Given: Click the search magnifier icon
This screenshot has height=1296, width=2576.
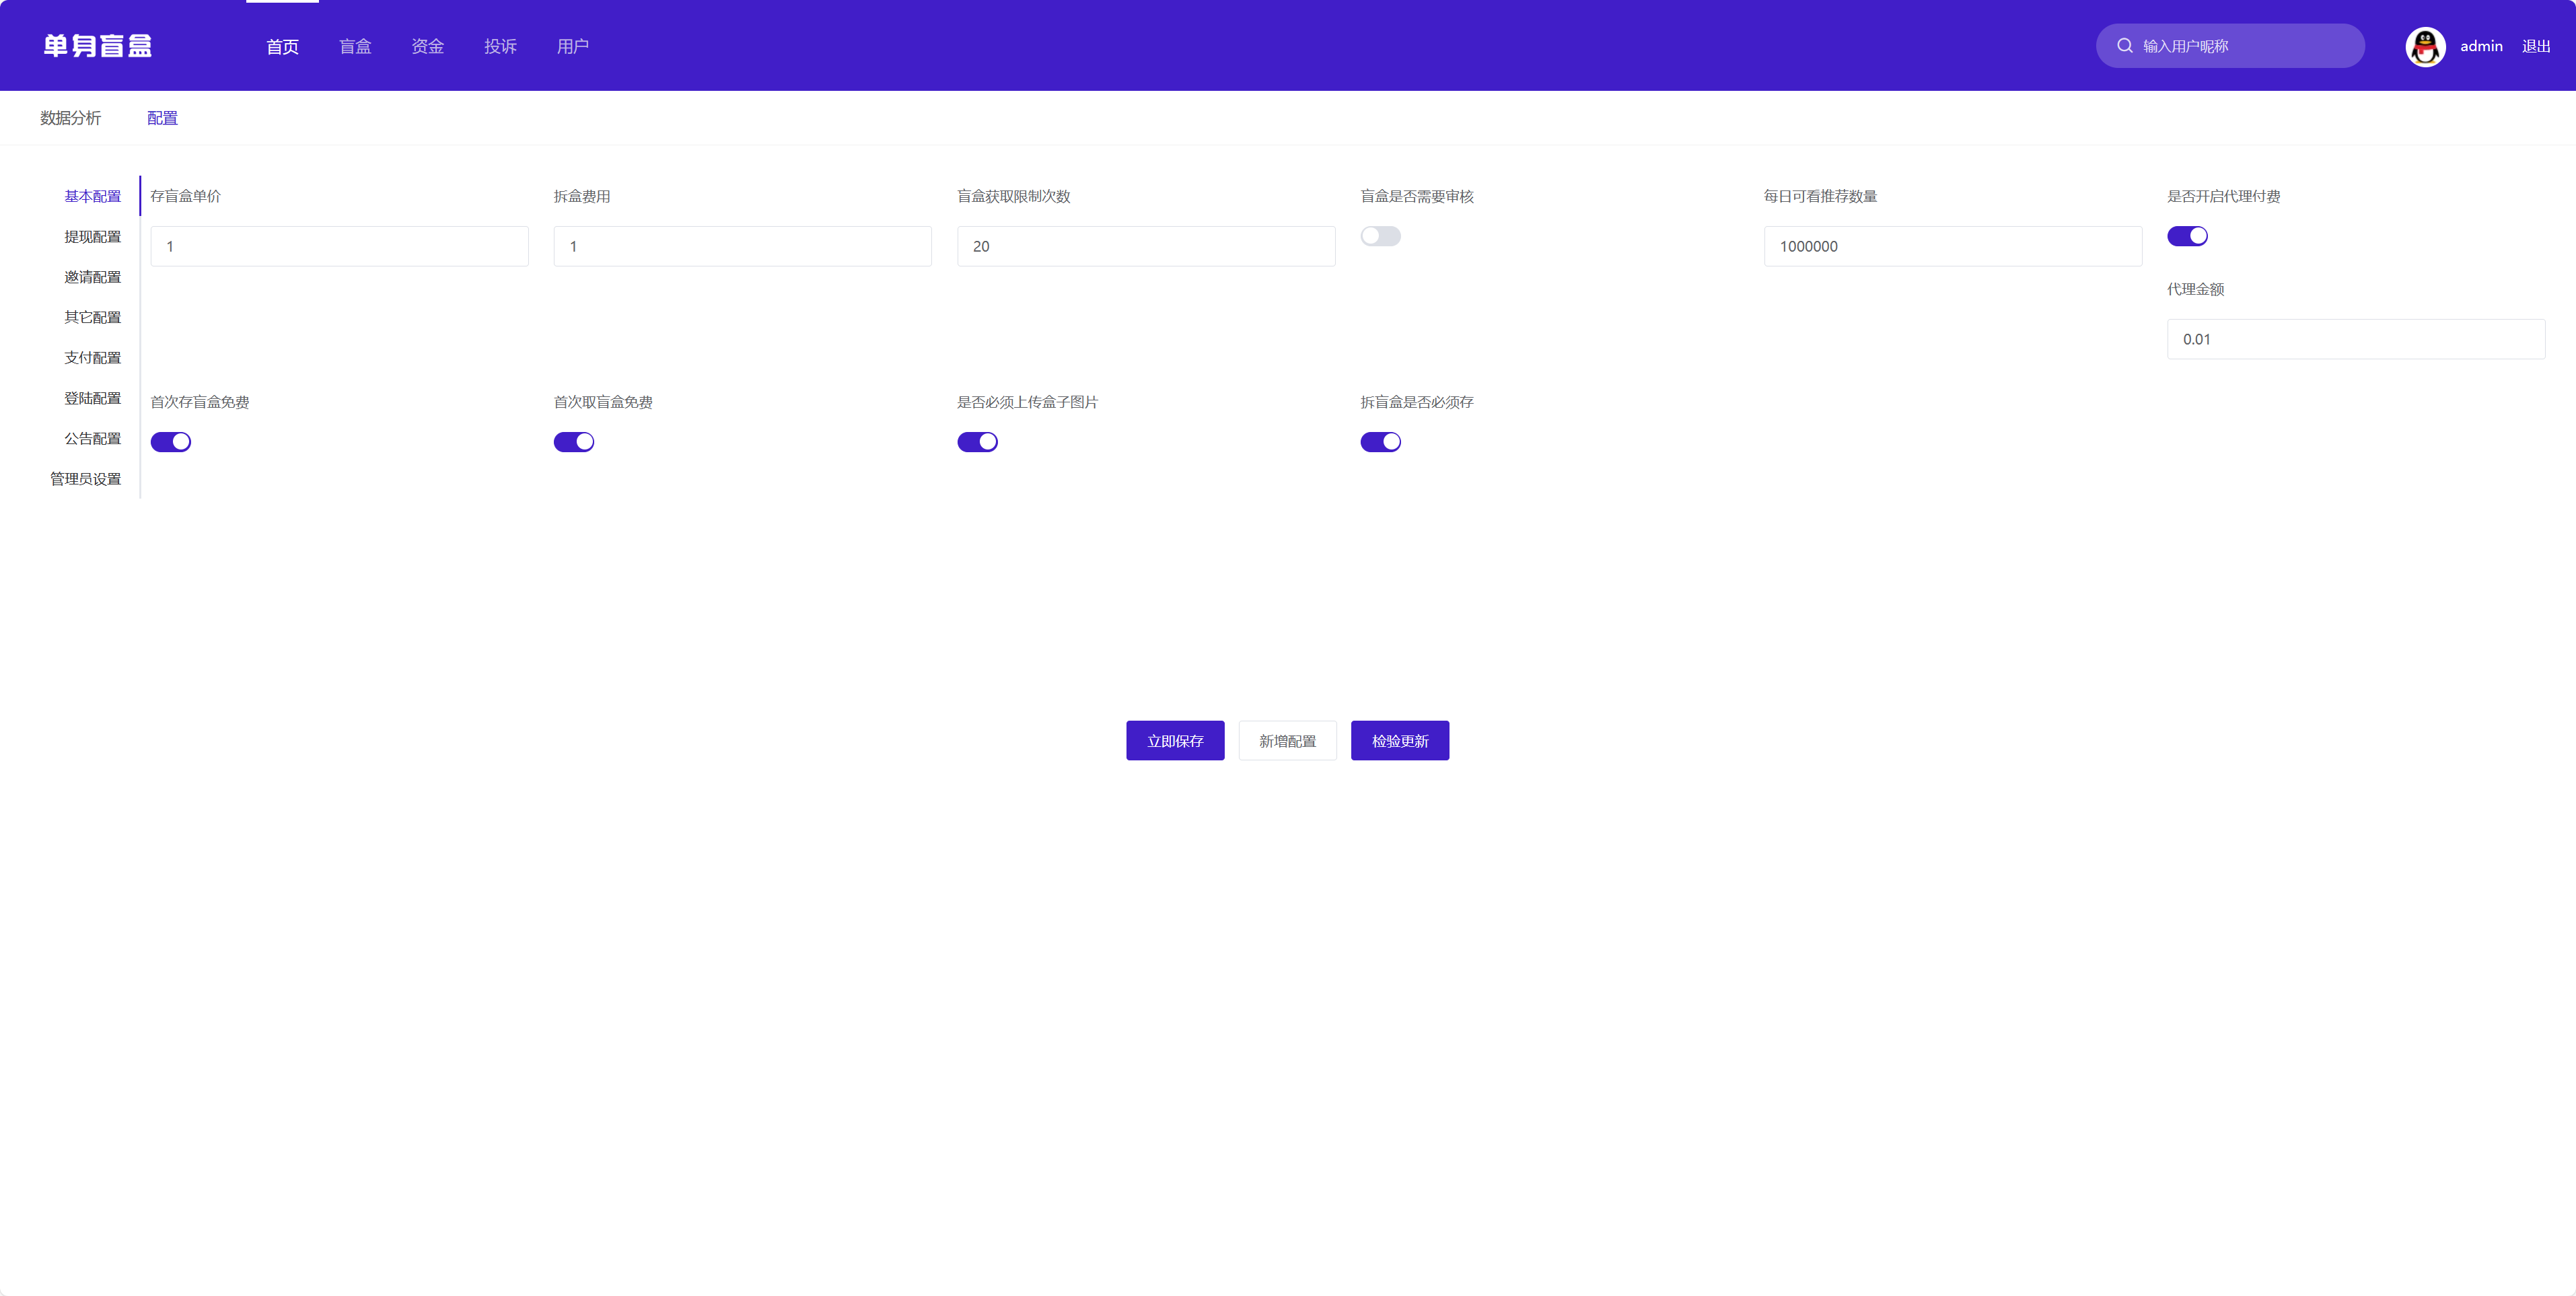Looking at the screenshot, I should tap(2124, 46).
